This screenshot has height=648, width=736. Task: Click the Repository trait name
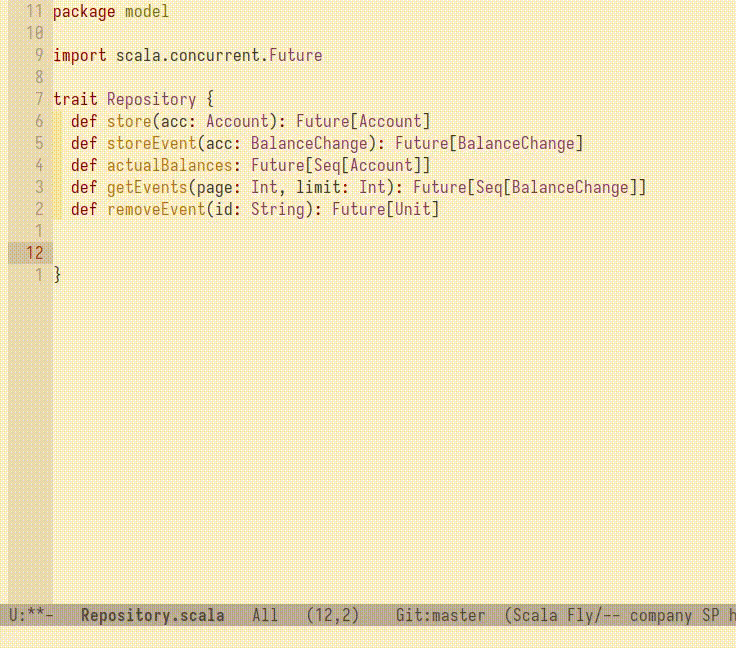point(151,100)
